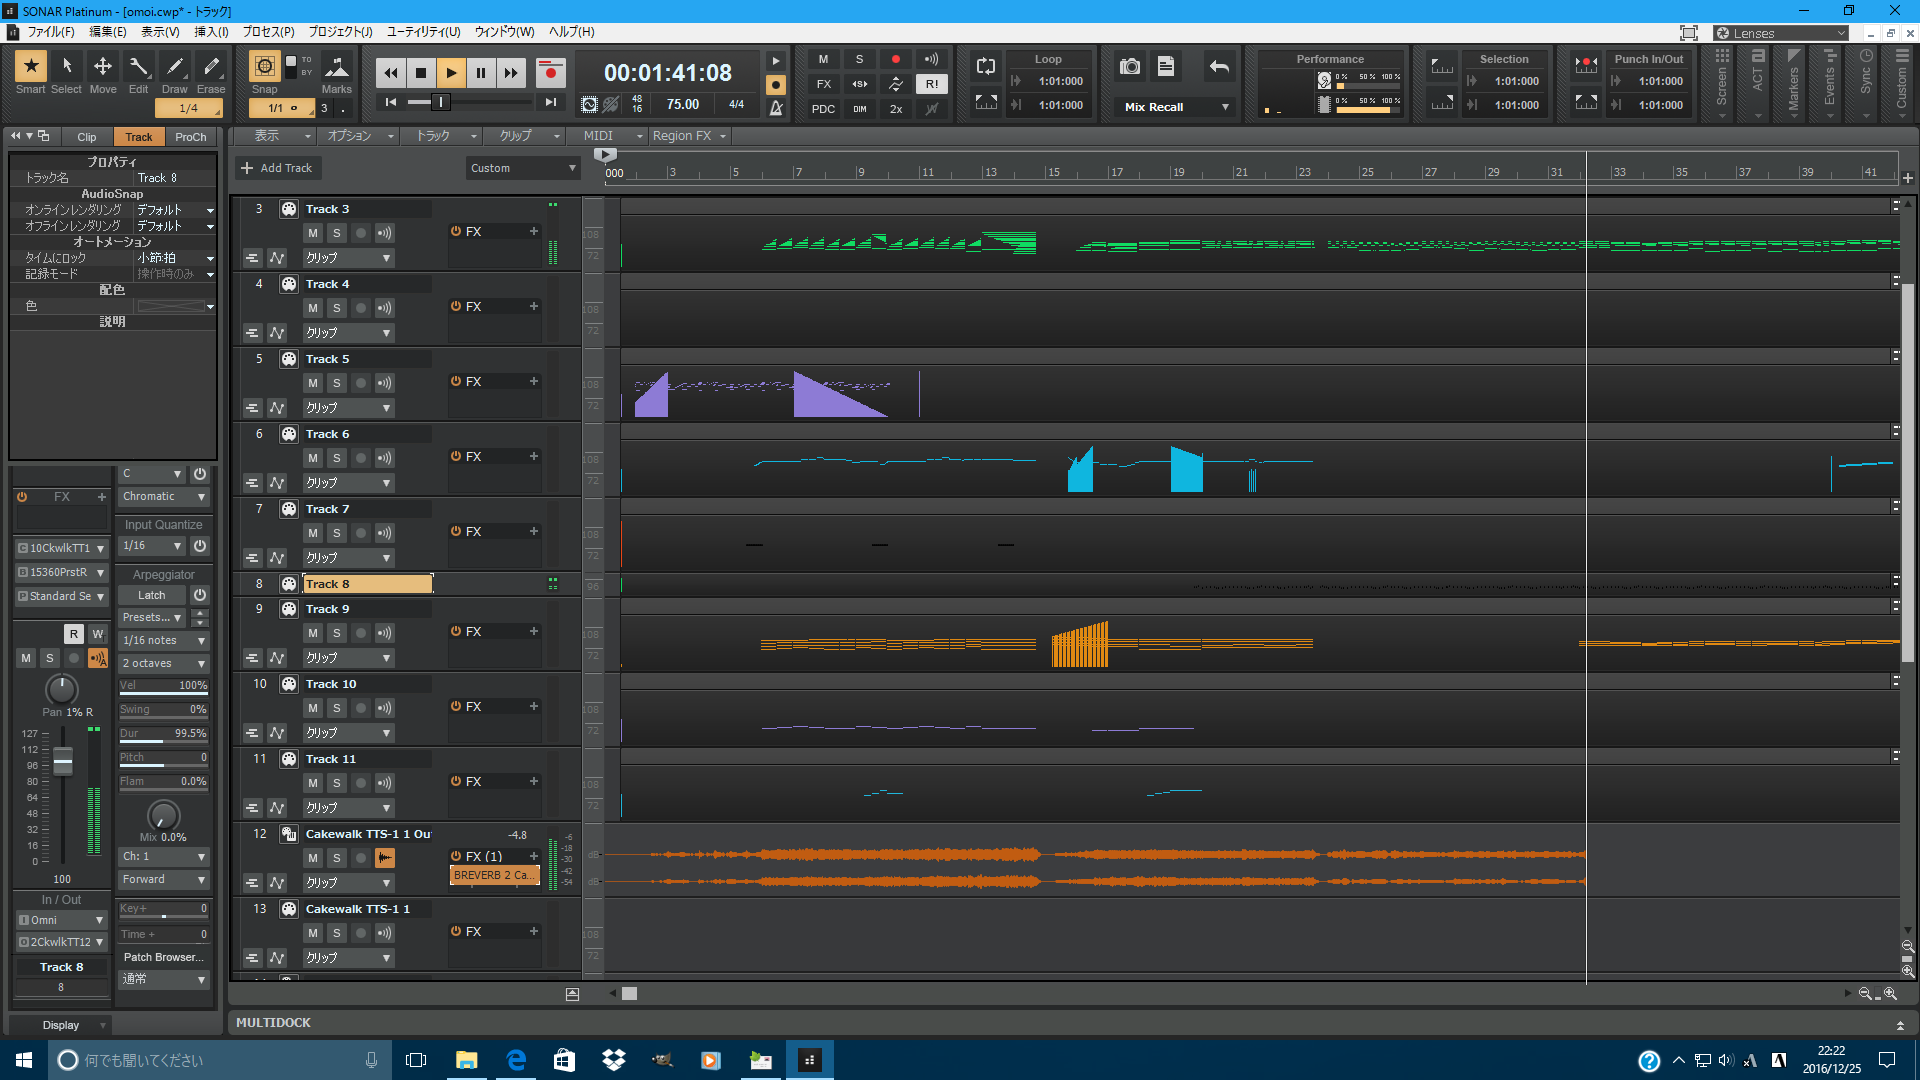Pause playback with the Pause button
Image resolution: width=1920 pixels, height=1080 pixels.
coord(481,72)
